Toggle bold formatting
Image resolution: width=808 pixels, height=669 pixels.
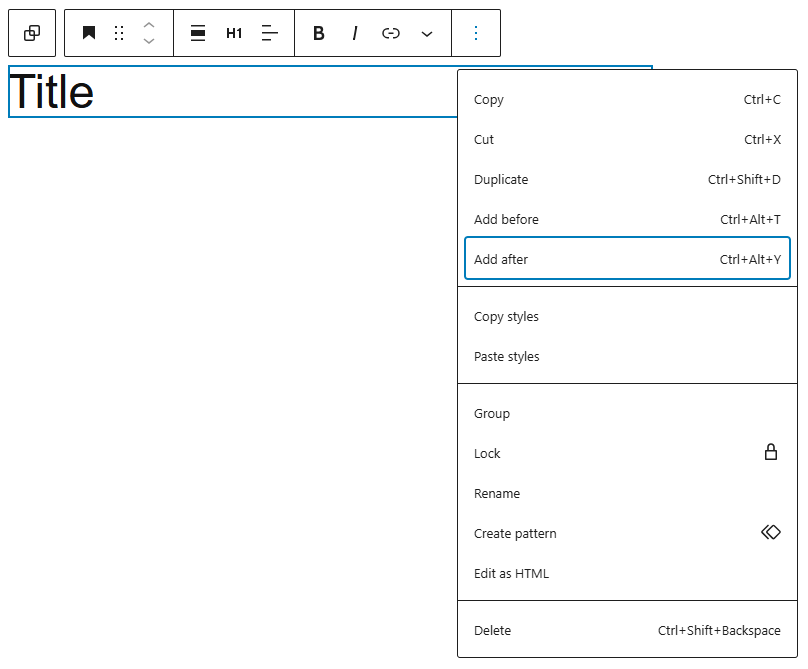click(x=319, y=33)
